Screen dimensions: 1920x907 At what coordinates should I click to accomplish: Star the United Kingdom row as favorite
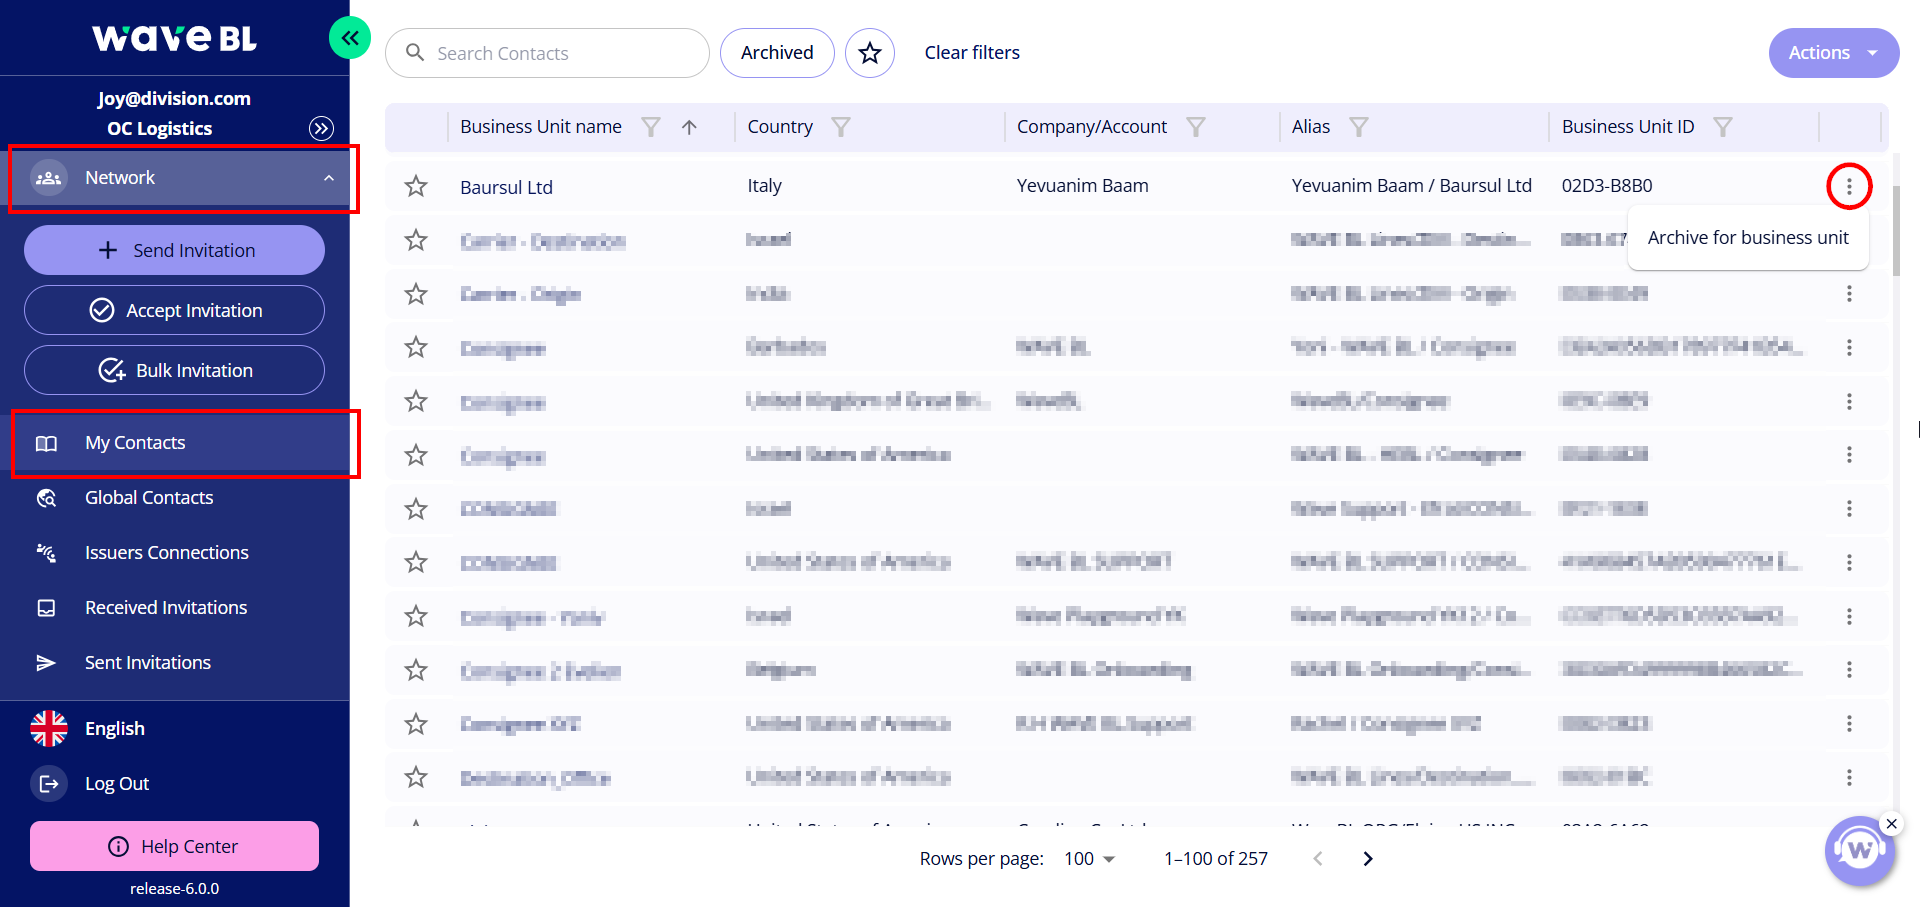(416, 402)
